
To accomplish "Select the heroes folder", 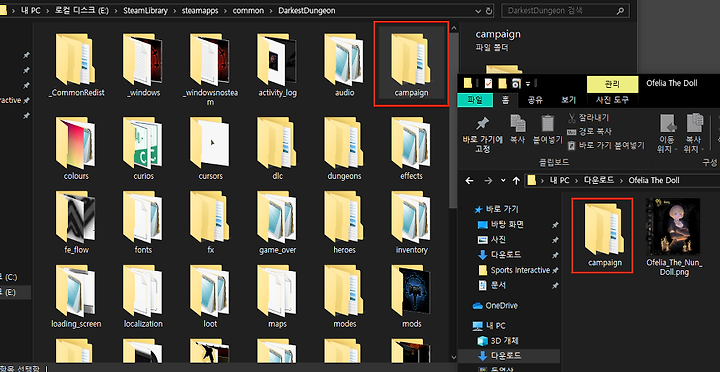I will click(x=344, y=222).
